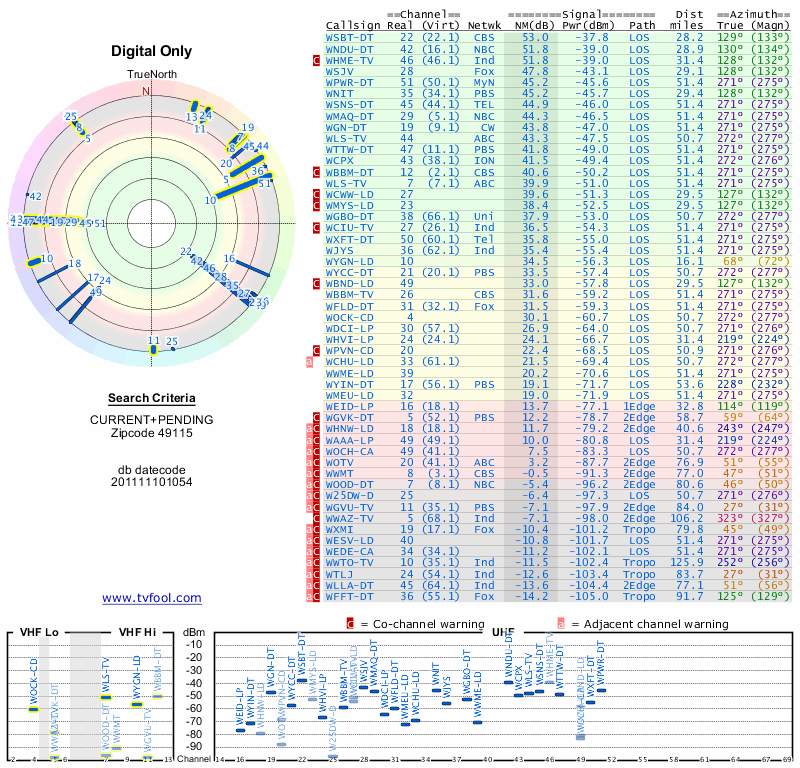Click the Callsign column header
This screenshot has height=768, width=800.
tap(353, 26)
